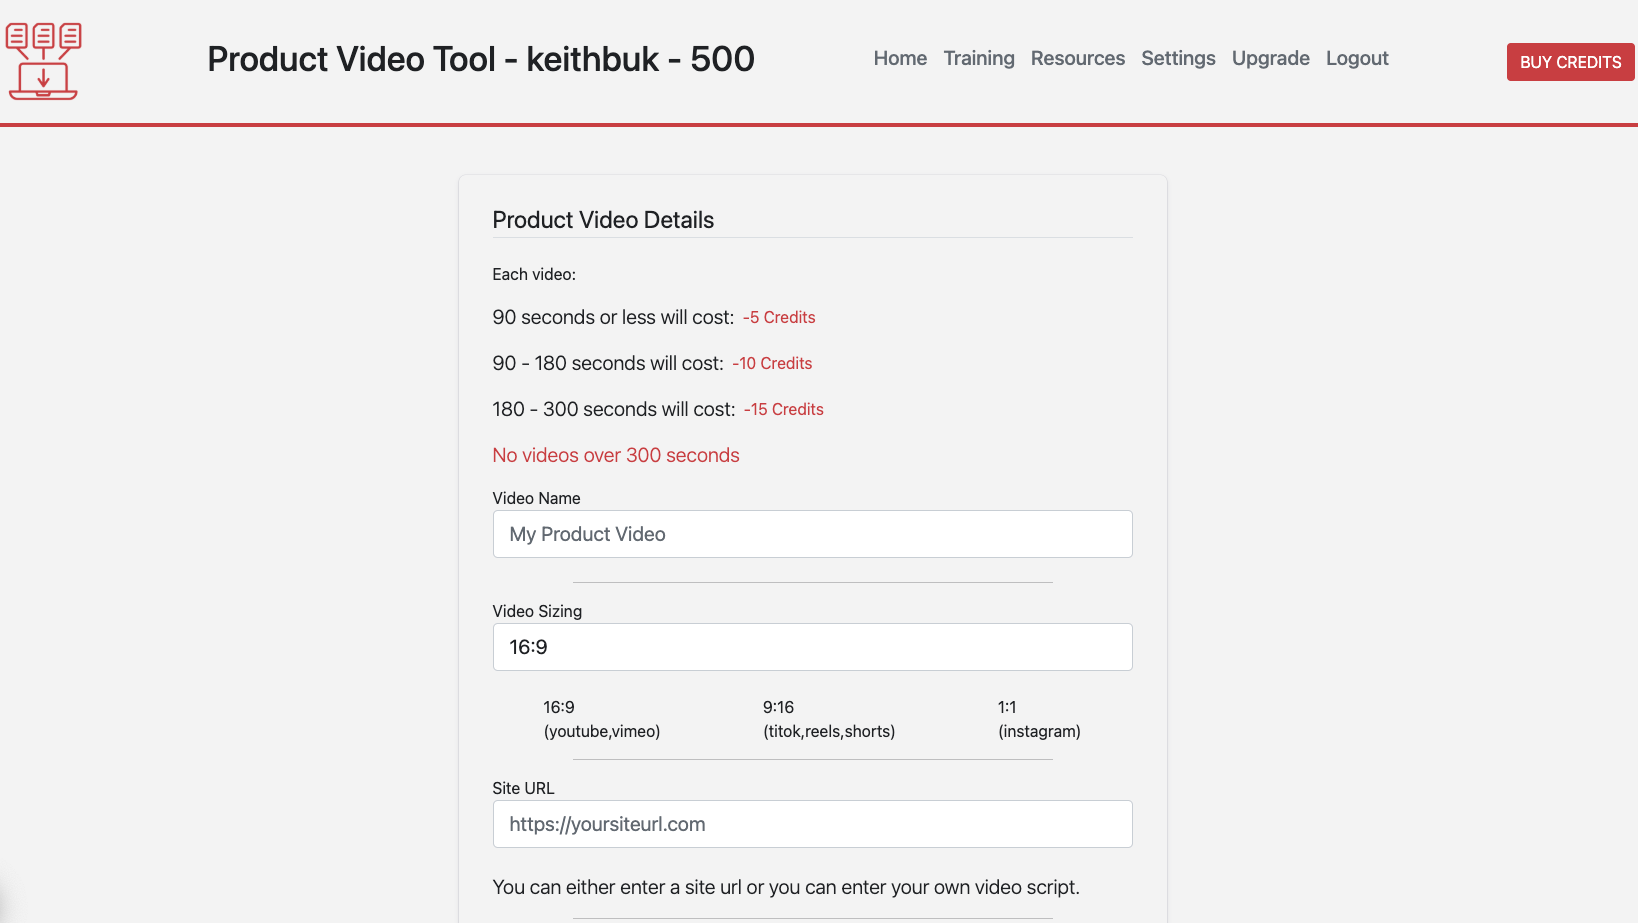Click the BUY CREDITS button
The image size is (1638, 923).
pyautogui.click(x=1570, y=61)
